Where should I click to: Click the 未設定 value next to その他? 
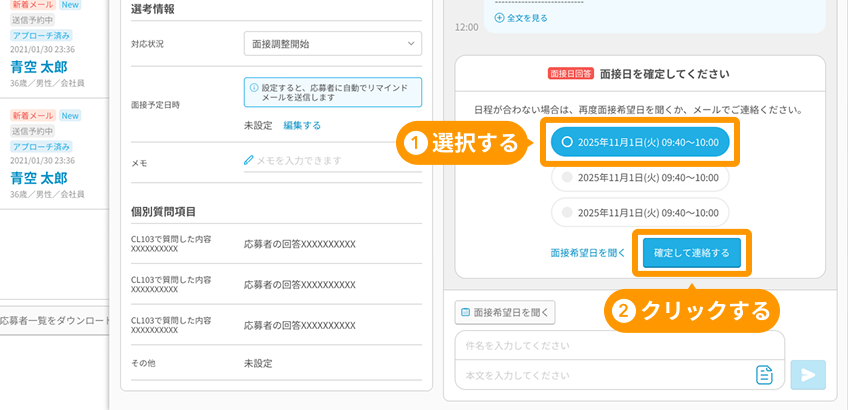click(x=258, y=363)
